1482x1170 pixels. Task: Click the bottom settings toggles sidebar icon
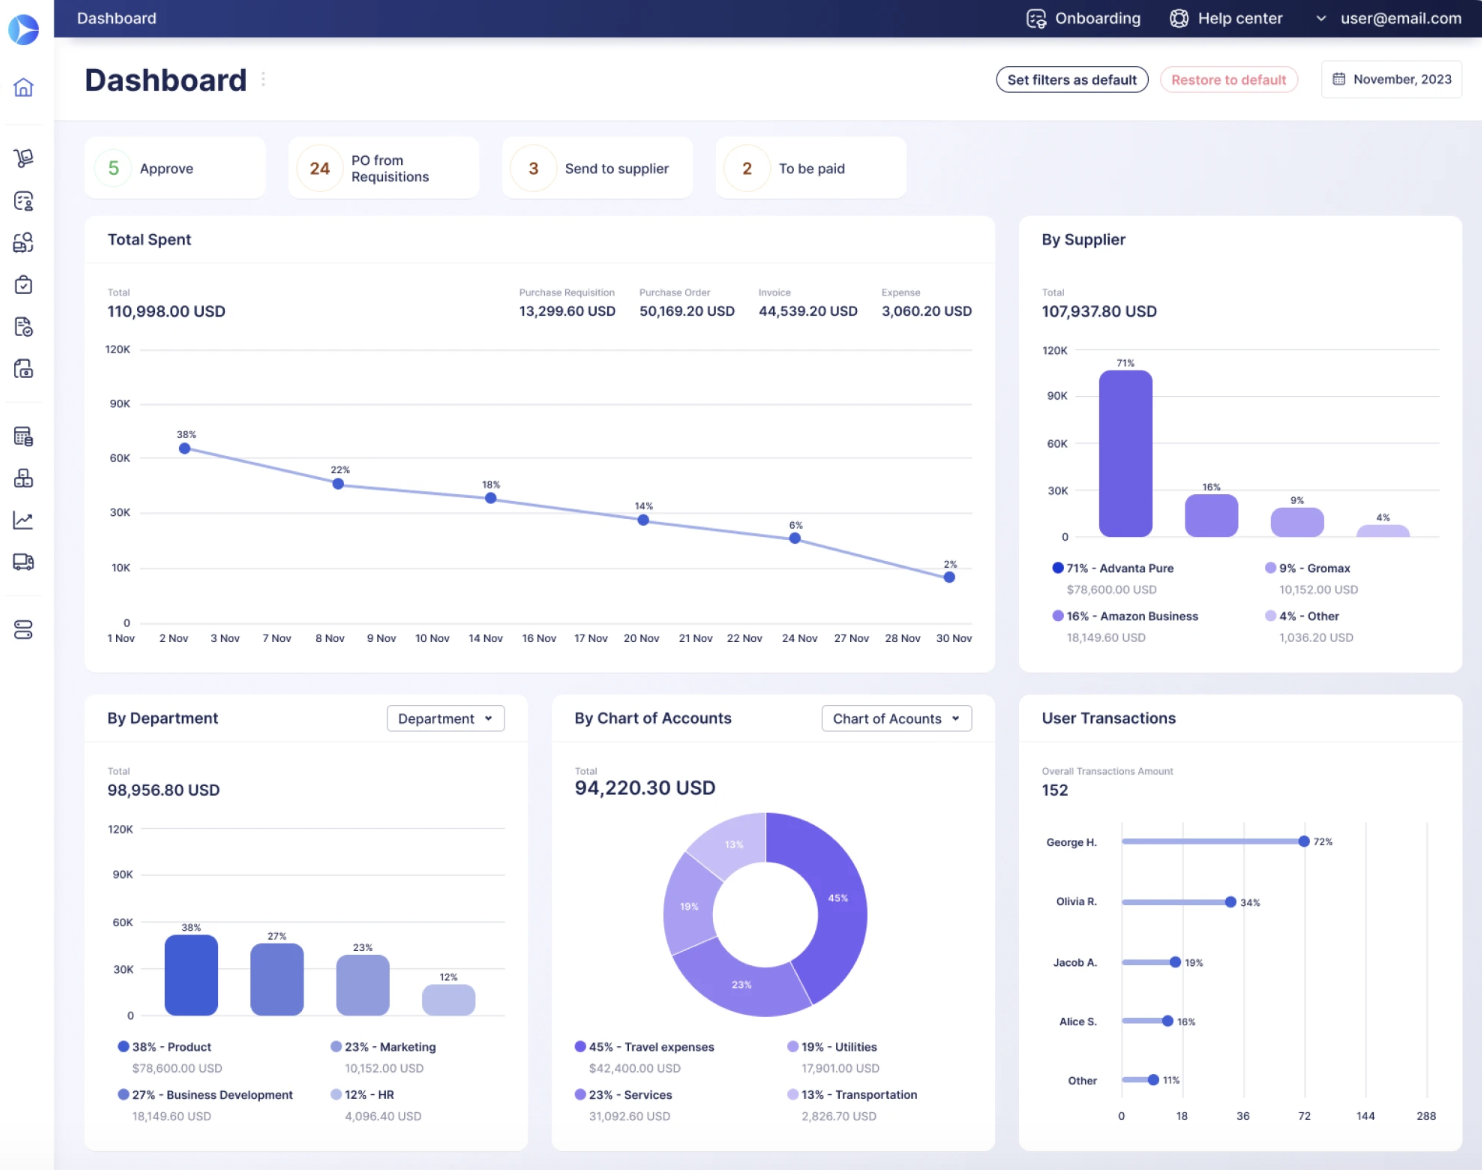[x=23, y=629]
